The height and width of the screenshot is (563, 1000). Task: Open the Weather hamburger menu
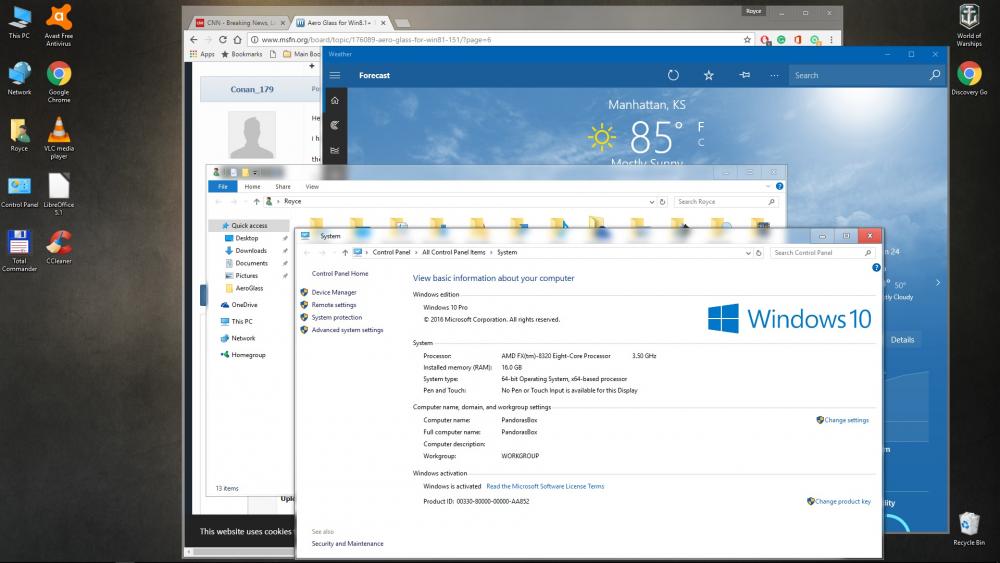point(335,75)
